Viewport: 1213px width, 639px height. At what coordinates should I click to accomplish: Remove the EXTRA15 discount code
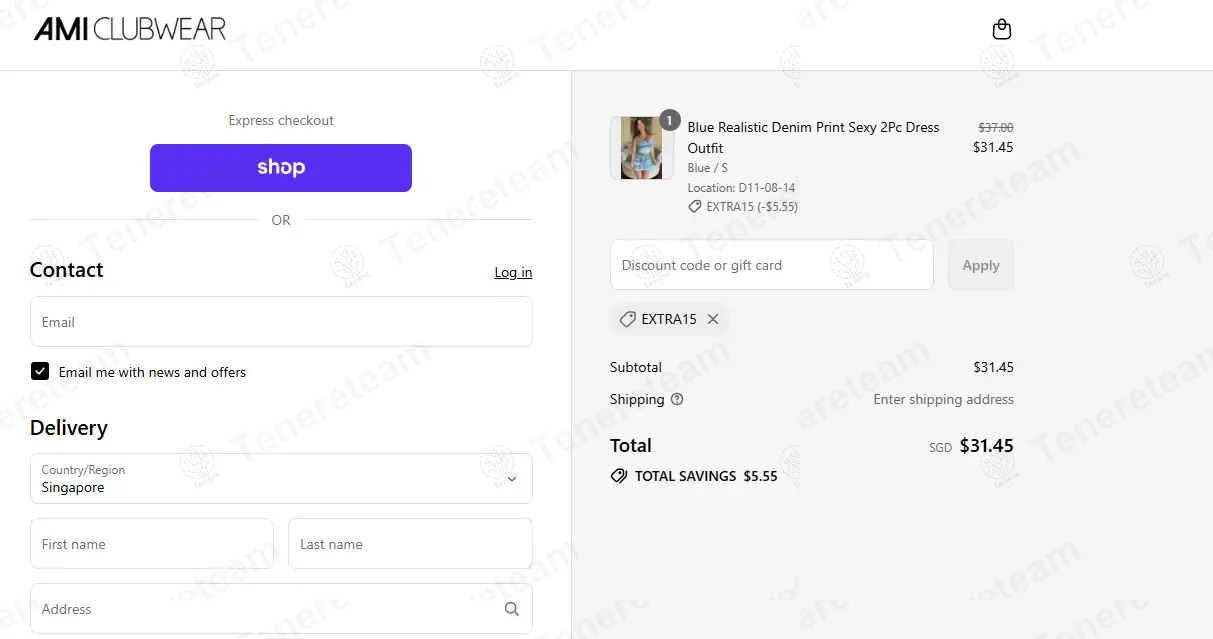pos(713,319)
